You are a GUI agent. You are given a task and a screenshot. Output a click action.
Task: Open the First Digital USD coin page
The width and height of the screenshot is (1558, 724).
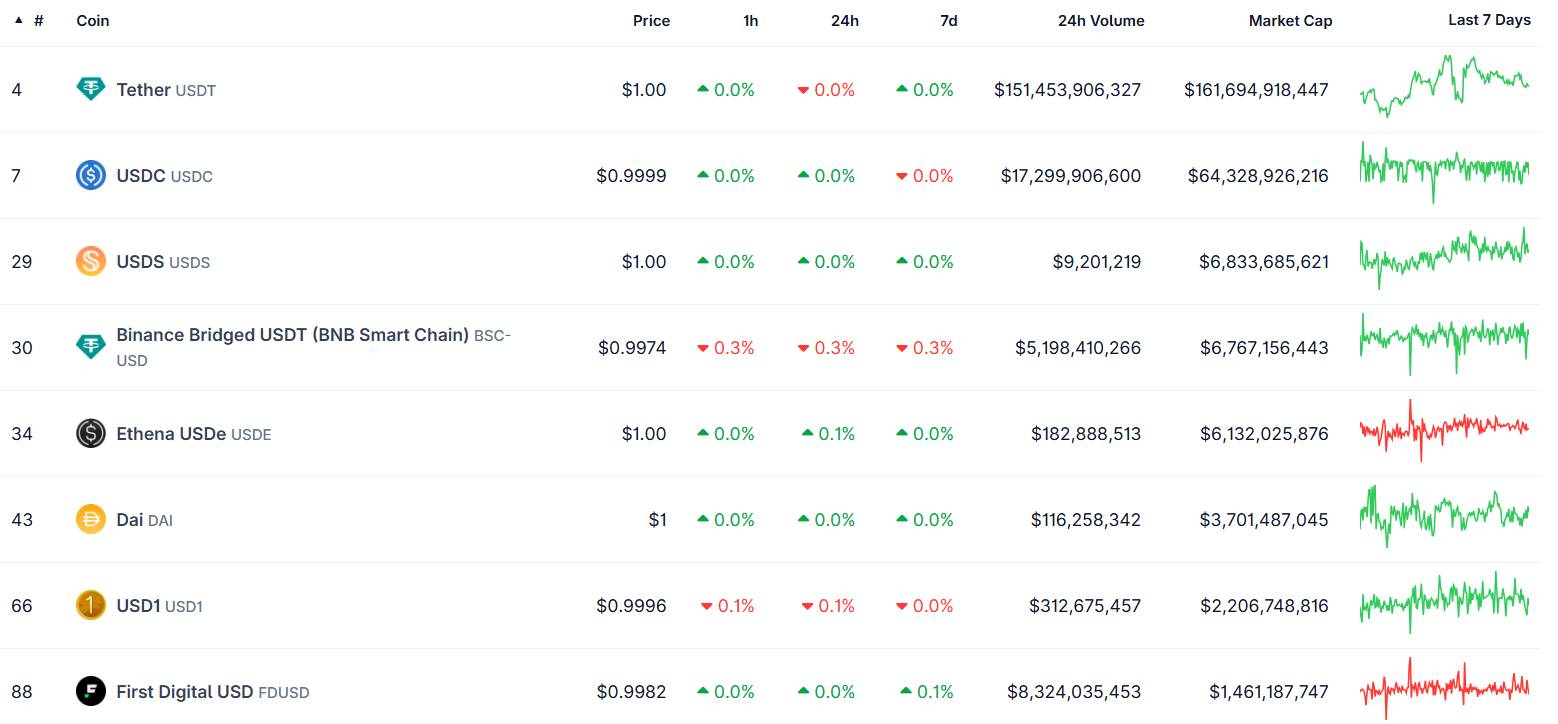[x=213, y=692]
